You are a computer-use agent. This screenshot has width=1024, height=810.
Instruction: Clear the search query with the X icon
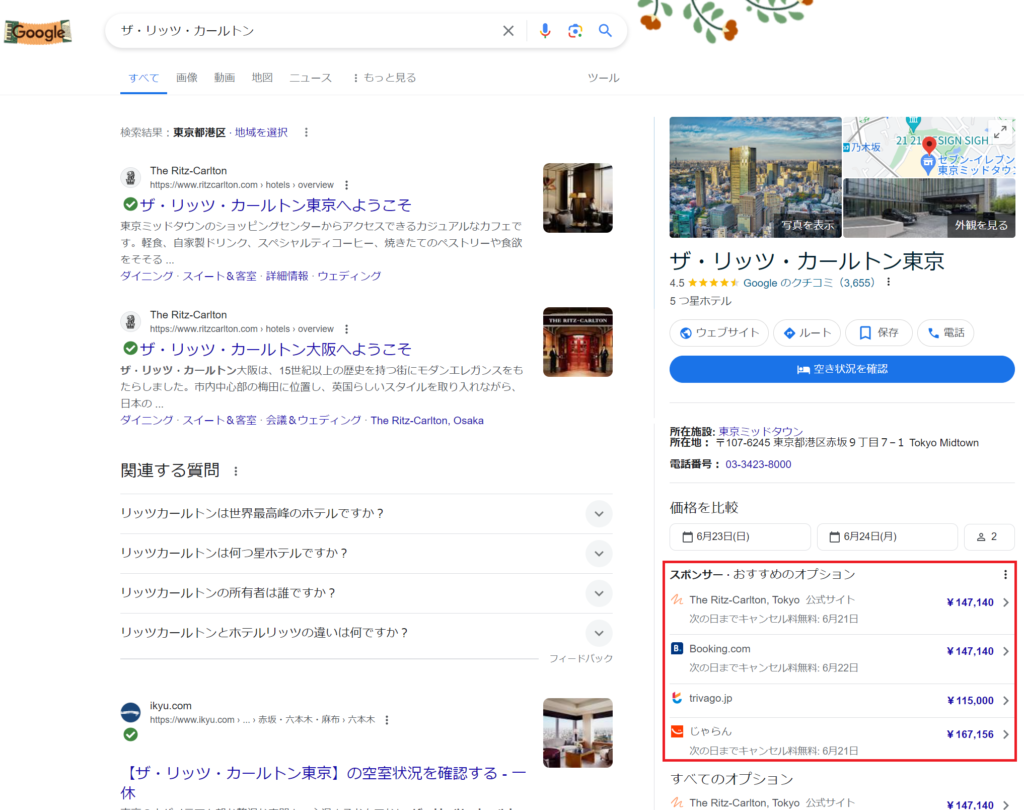point(508,31)
